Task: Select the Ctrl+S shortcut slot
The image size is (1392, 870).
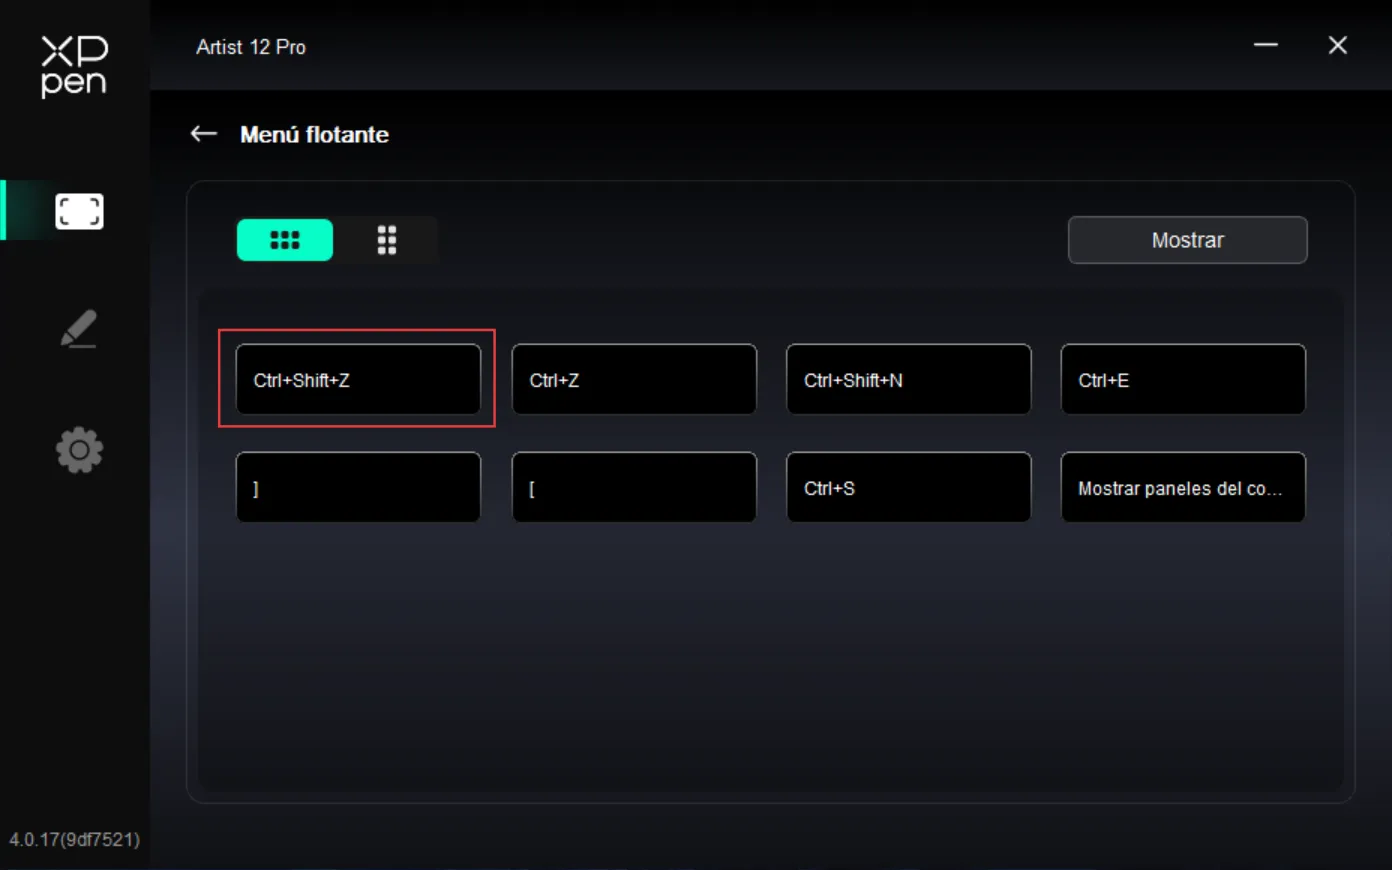Action: [909, 487]
